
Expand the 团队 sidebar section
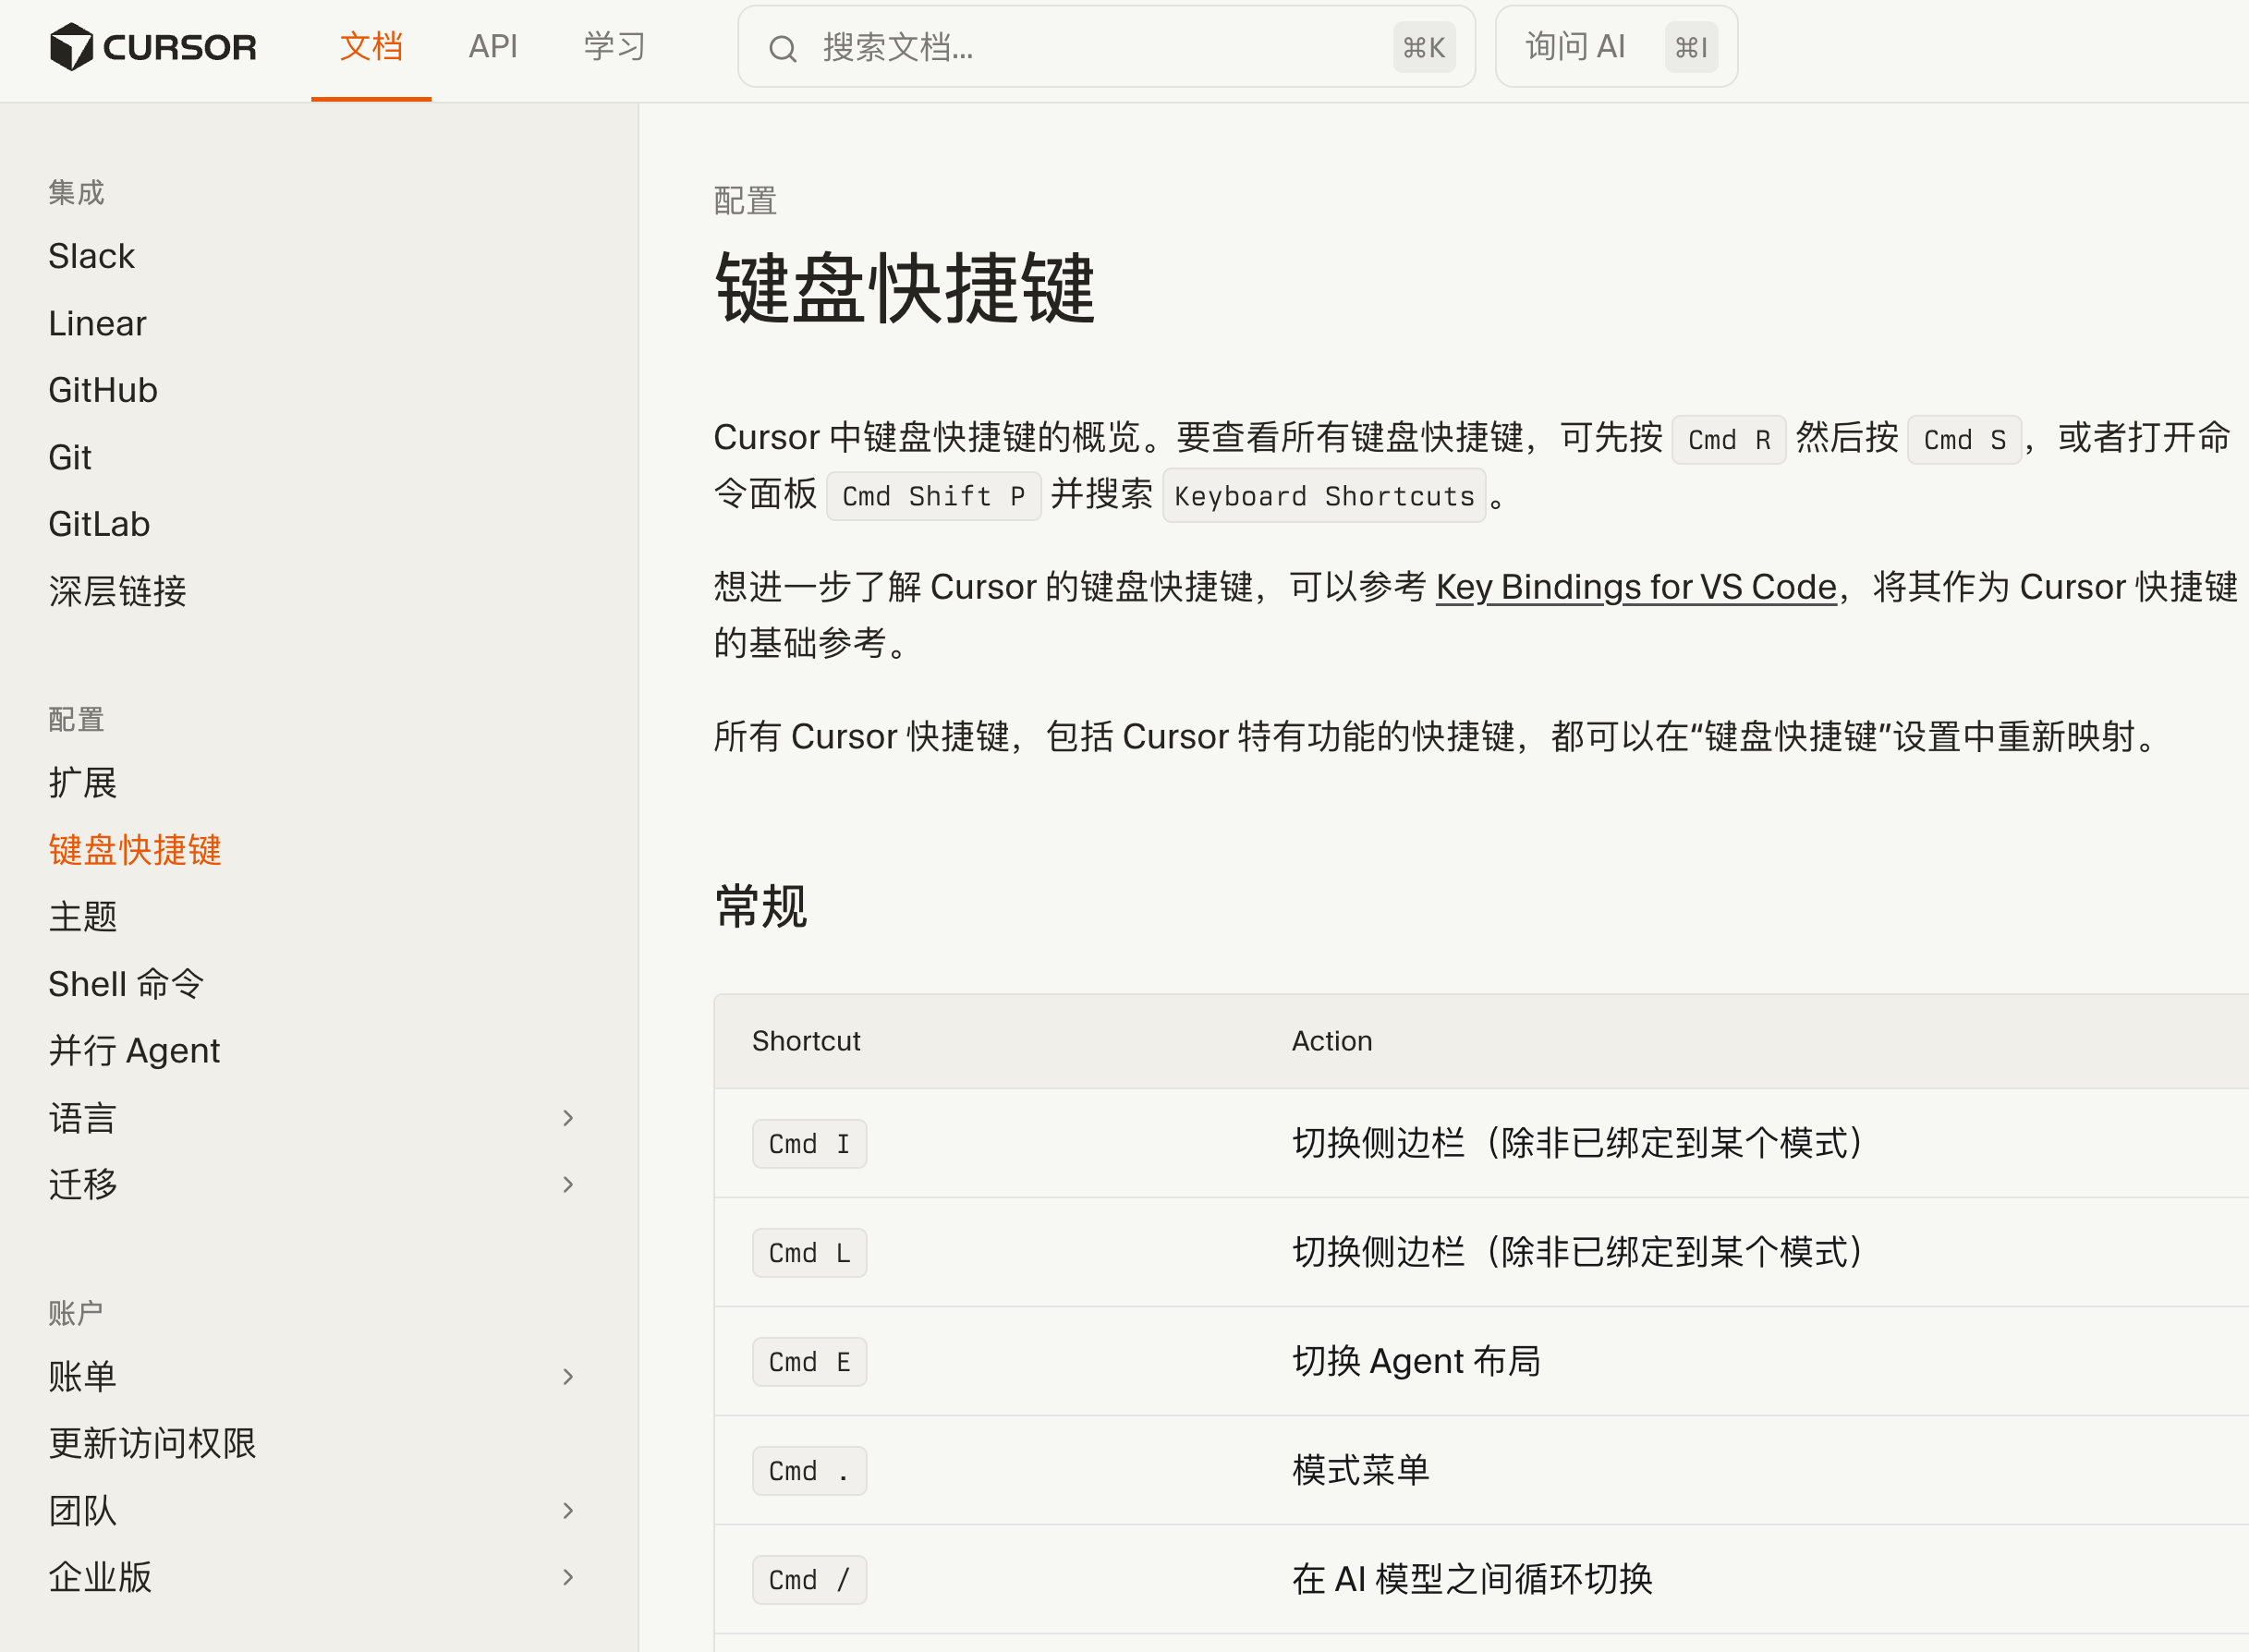tap(567, 1510)
